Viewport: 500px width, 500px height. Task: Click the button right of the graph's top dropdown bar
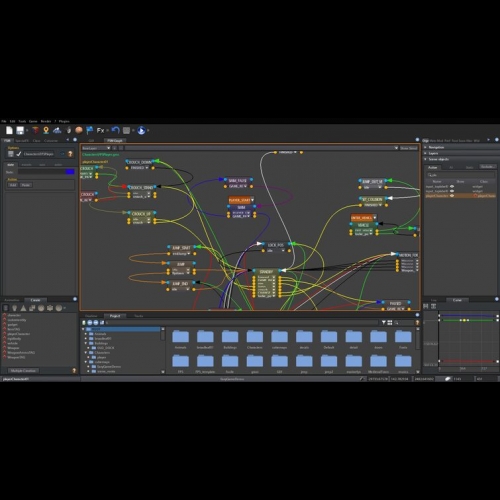[408, 148]
